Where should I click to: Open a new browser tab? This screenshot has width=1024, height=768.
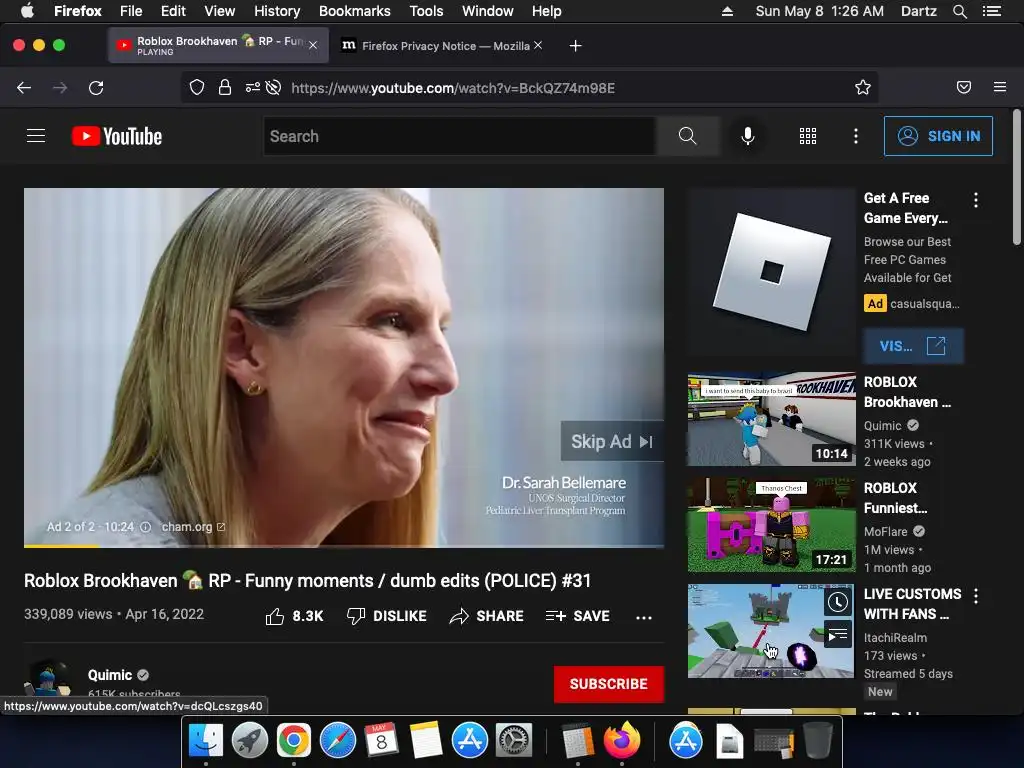(x=575, y=46)
